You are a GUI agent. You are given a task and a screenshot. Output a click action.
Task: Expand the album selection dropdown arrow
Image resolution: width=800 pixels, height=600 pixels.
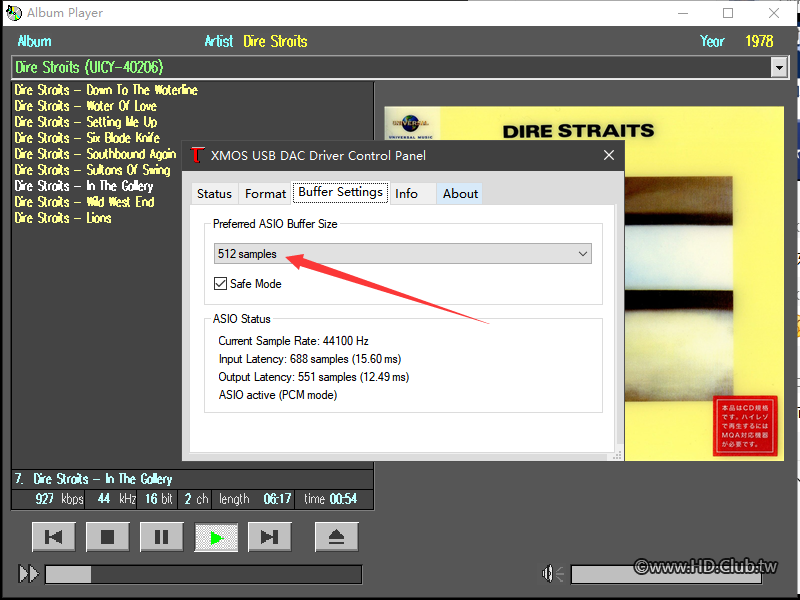coord(779,67)
